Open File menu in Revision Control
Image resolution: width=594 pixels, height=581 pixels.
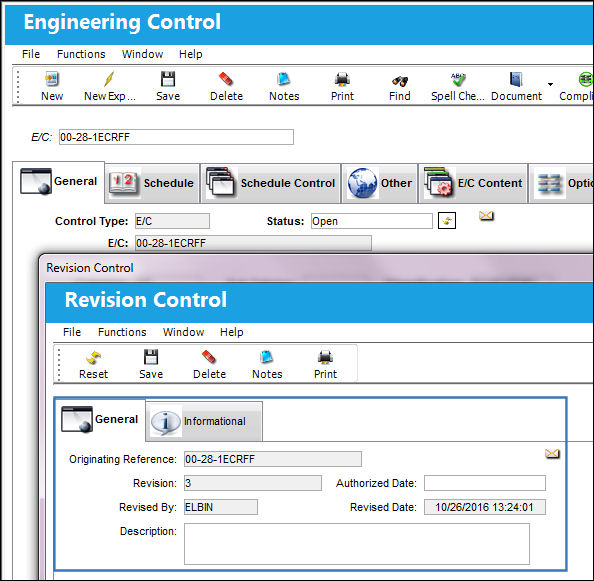pyautogui.click(x=72, y=332)
